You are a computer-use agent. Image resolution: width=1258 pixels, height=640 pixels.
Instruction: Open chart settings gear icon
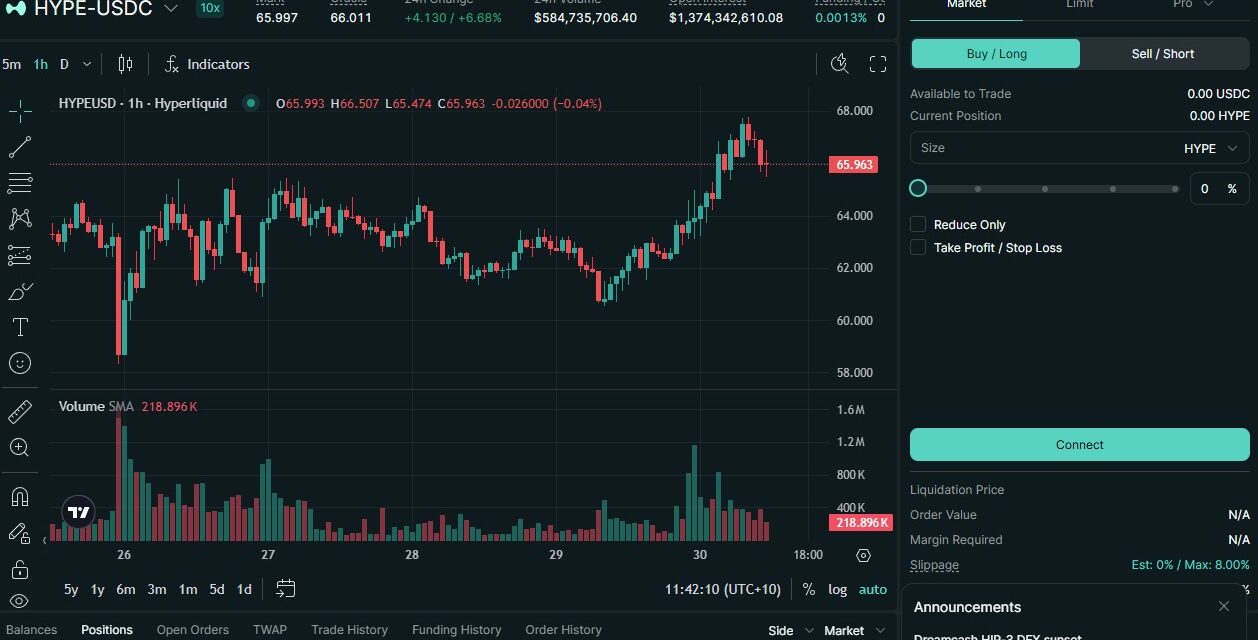pos(864,555)
